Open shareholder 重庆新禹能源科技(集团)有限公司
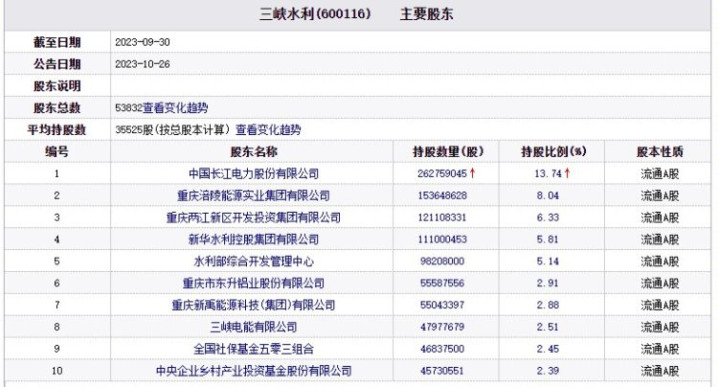The width and height of the screenshot is (718, 387). 254,305
